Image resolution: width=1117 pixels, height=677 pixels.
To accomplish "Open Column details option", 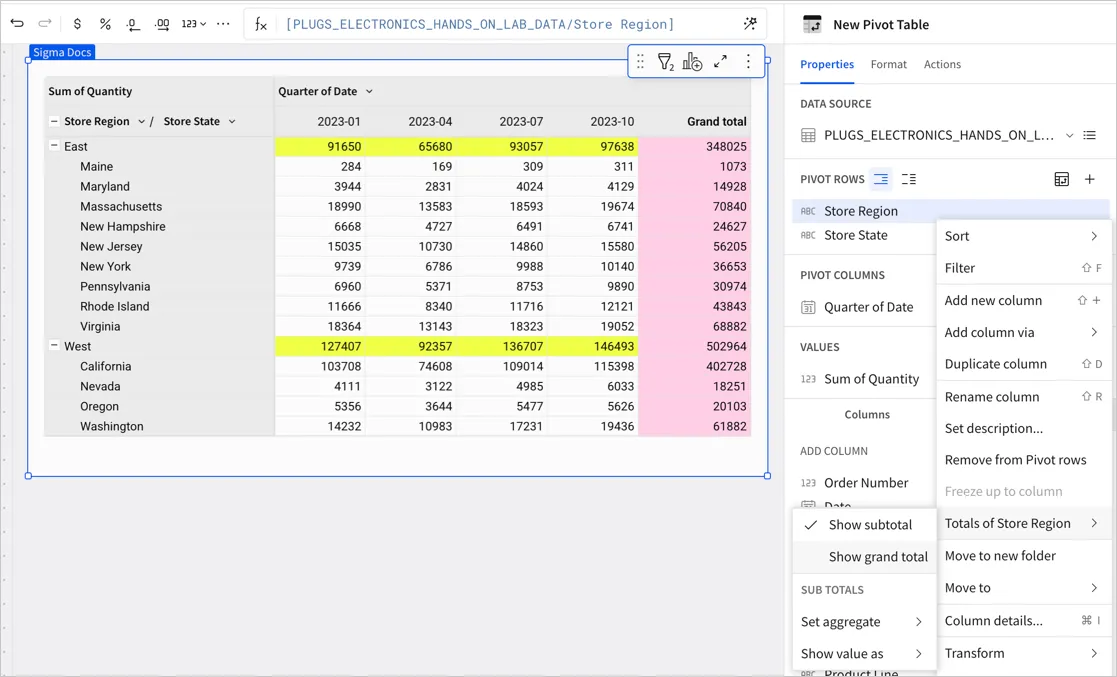I will click(1023, 621).
